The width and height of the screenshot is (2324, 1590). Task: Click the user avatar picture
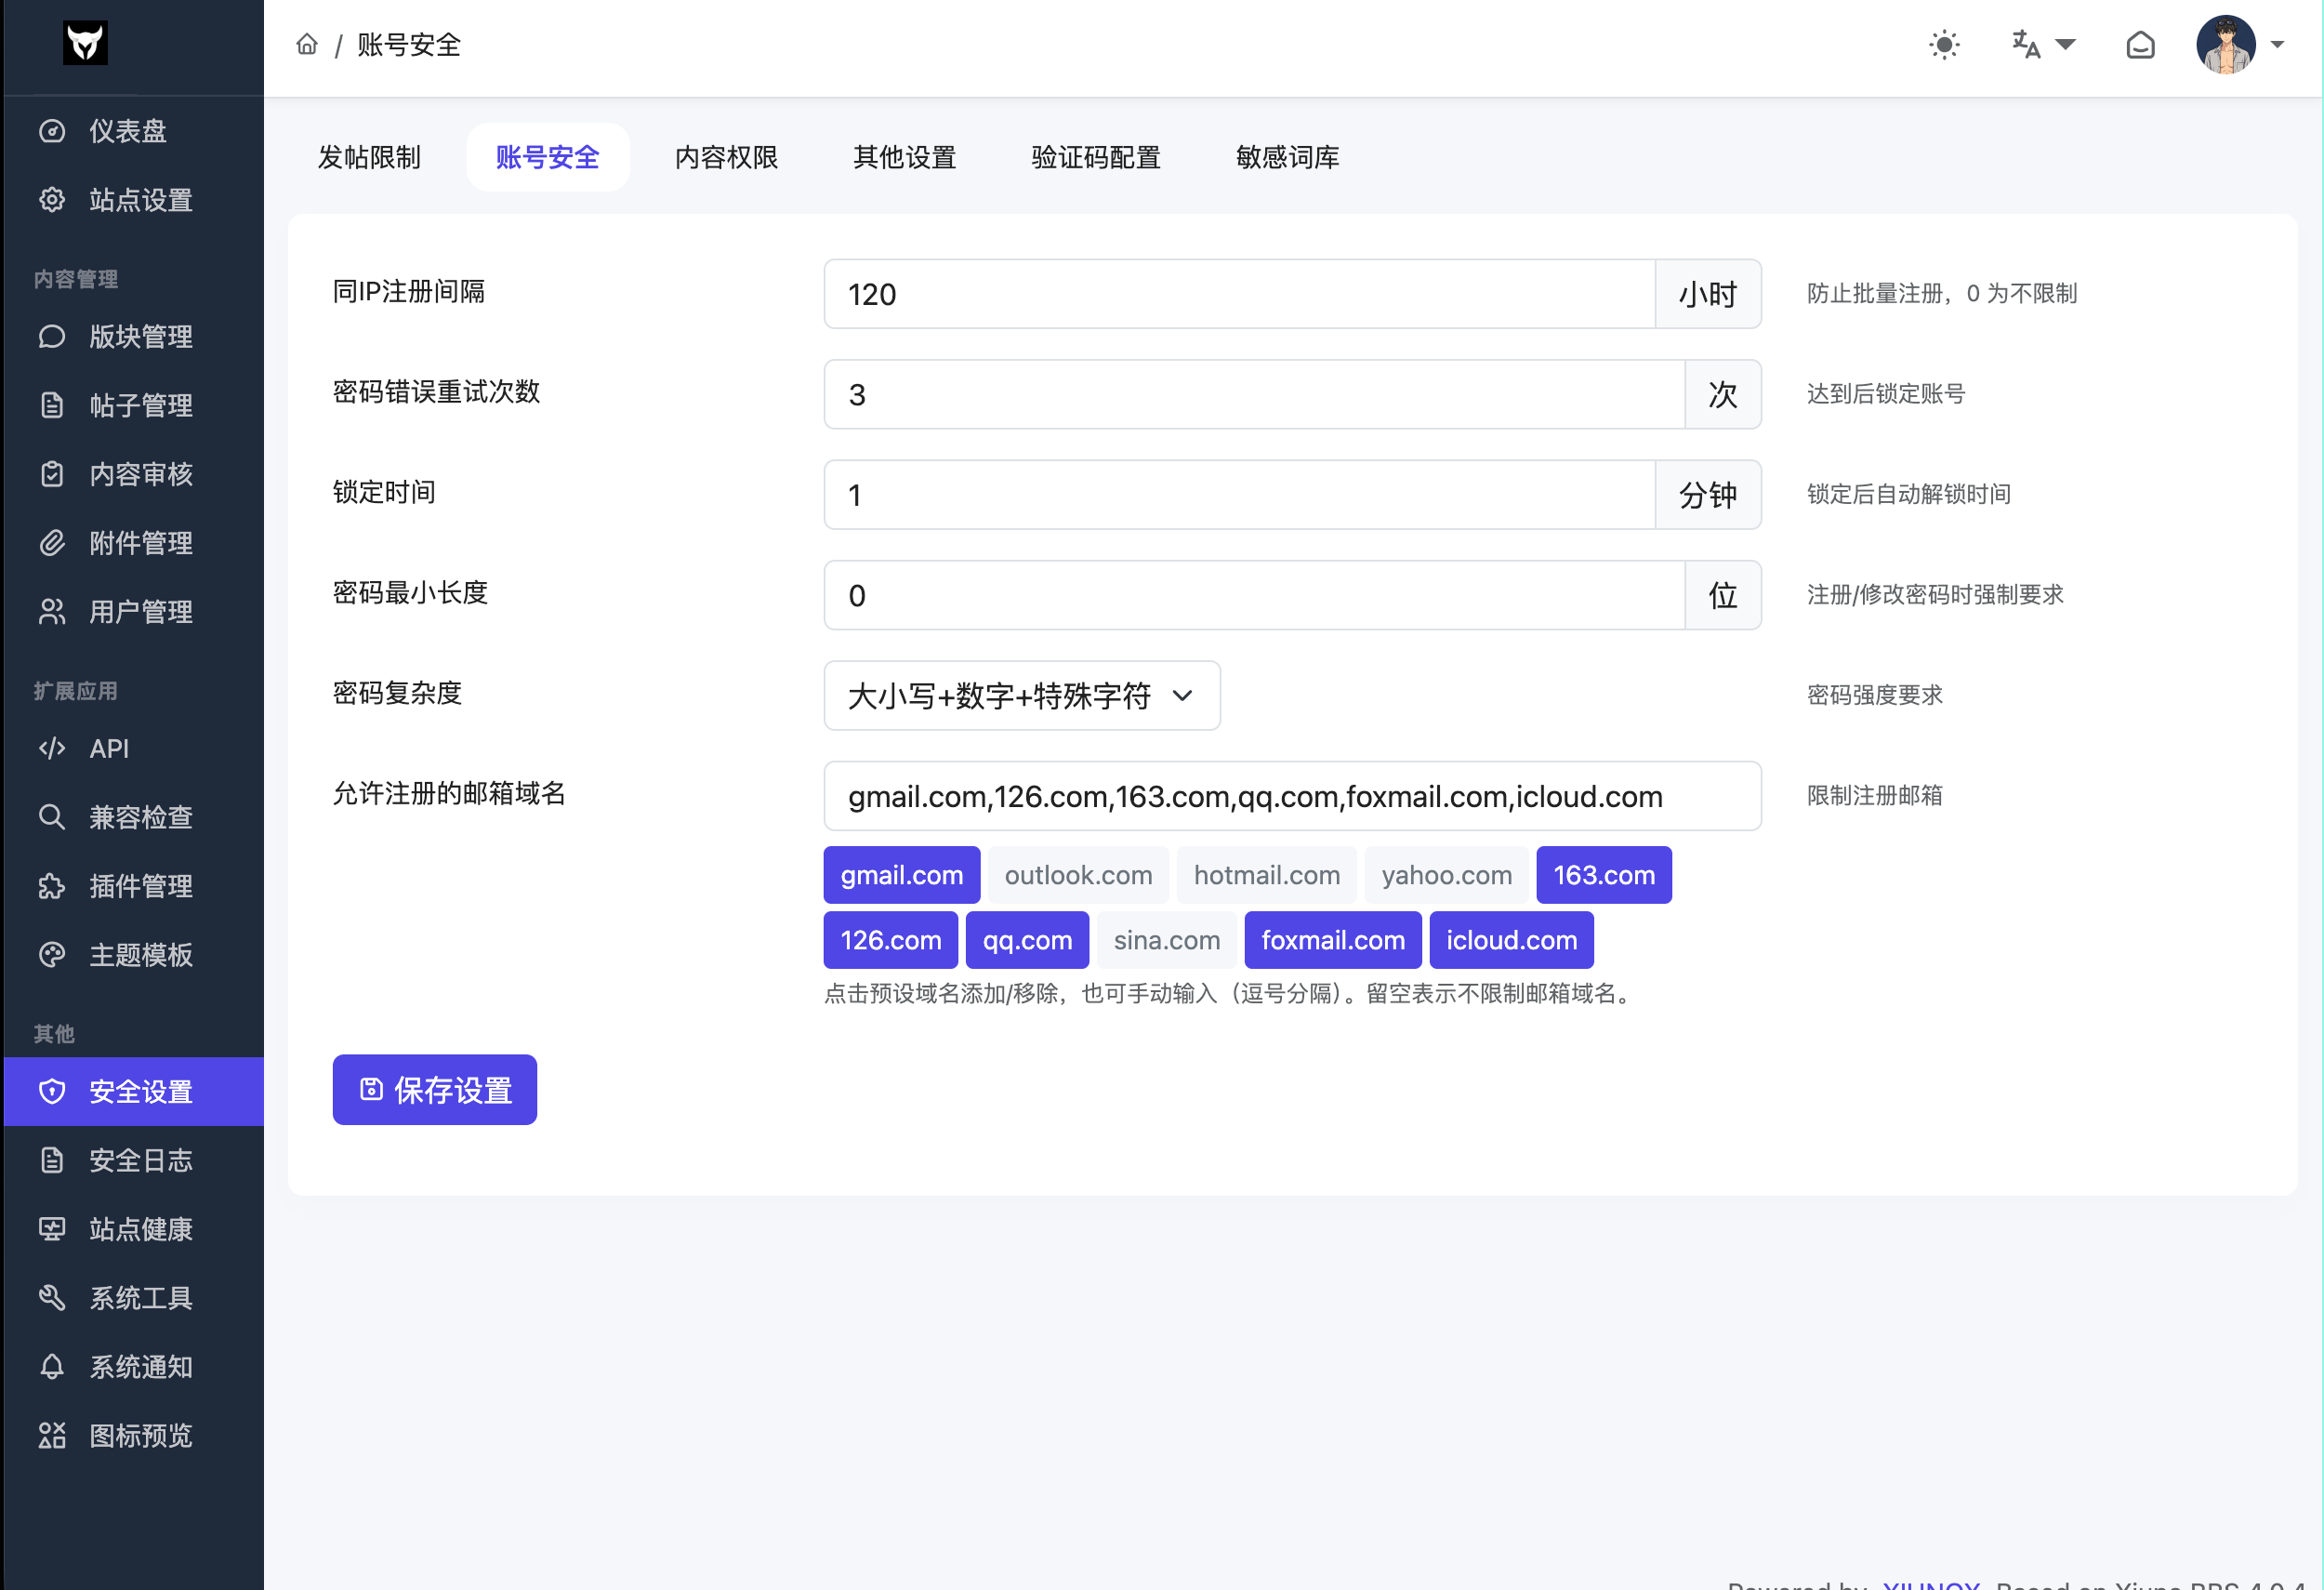[x=2225, y=45]
